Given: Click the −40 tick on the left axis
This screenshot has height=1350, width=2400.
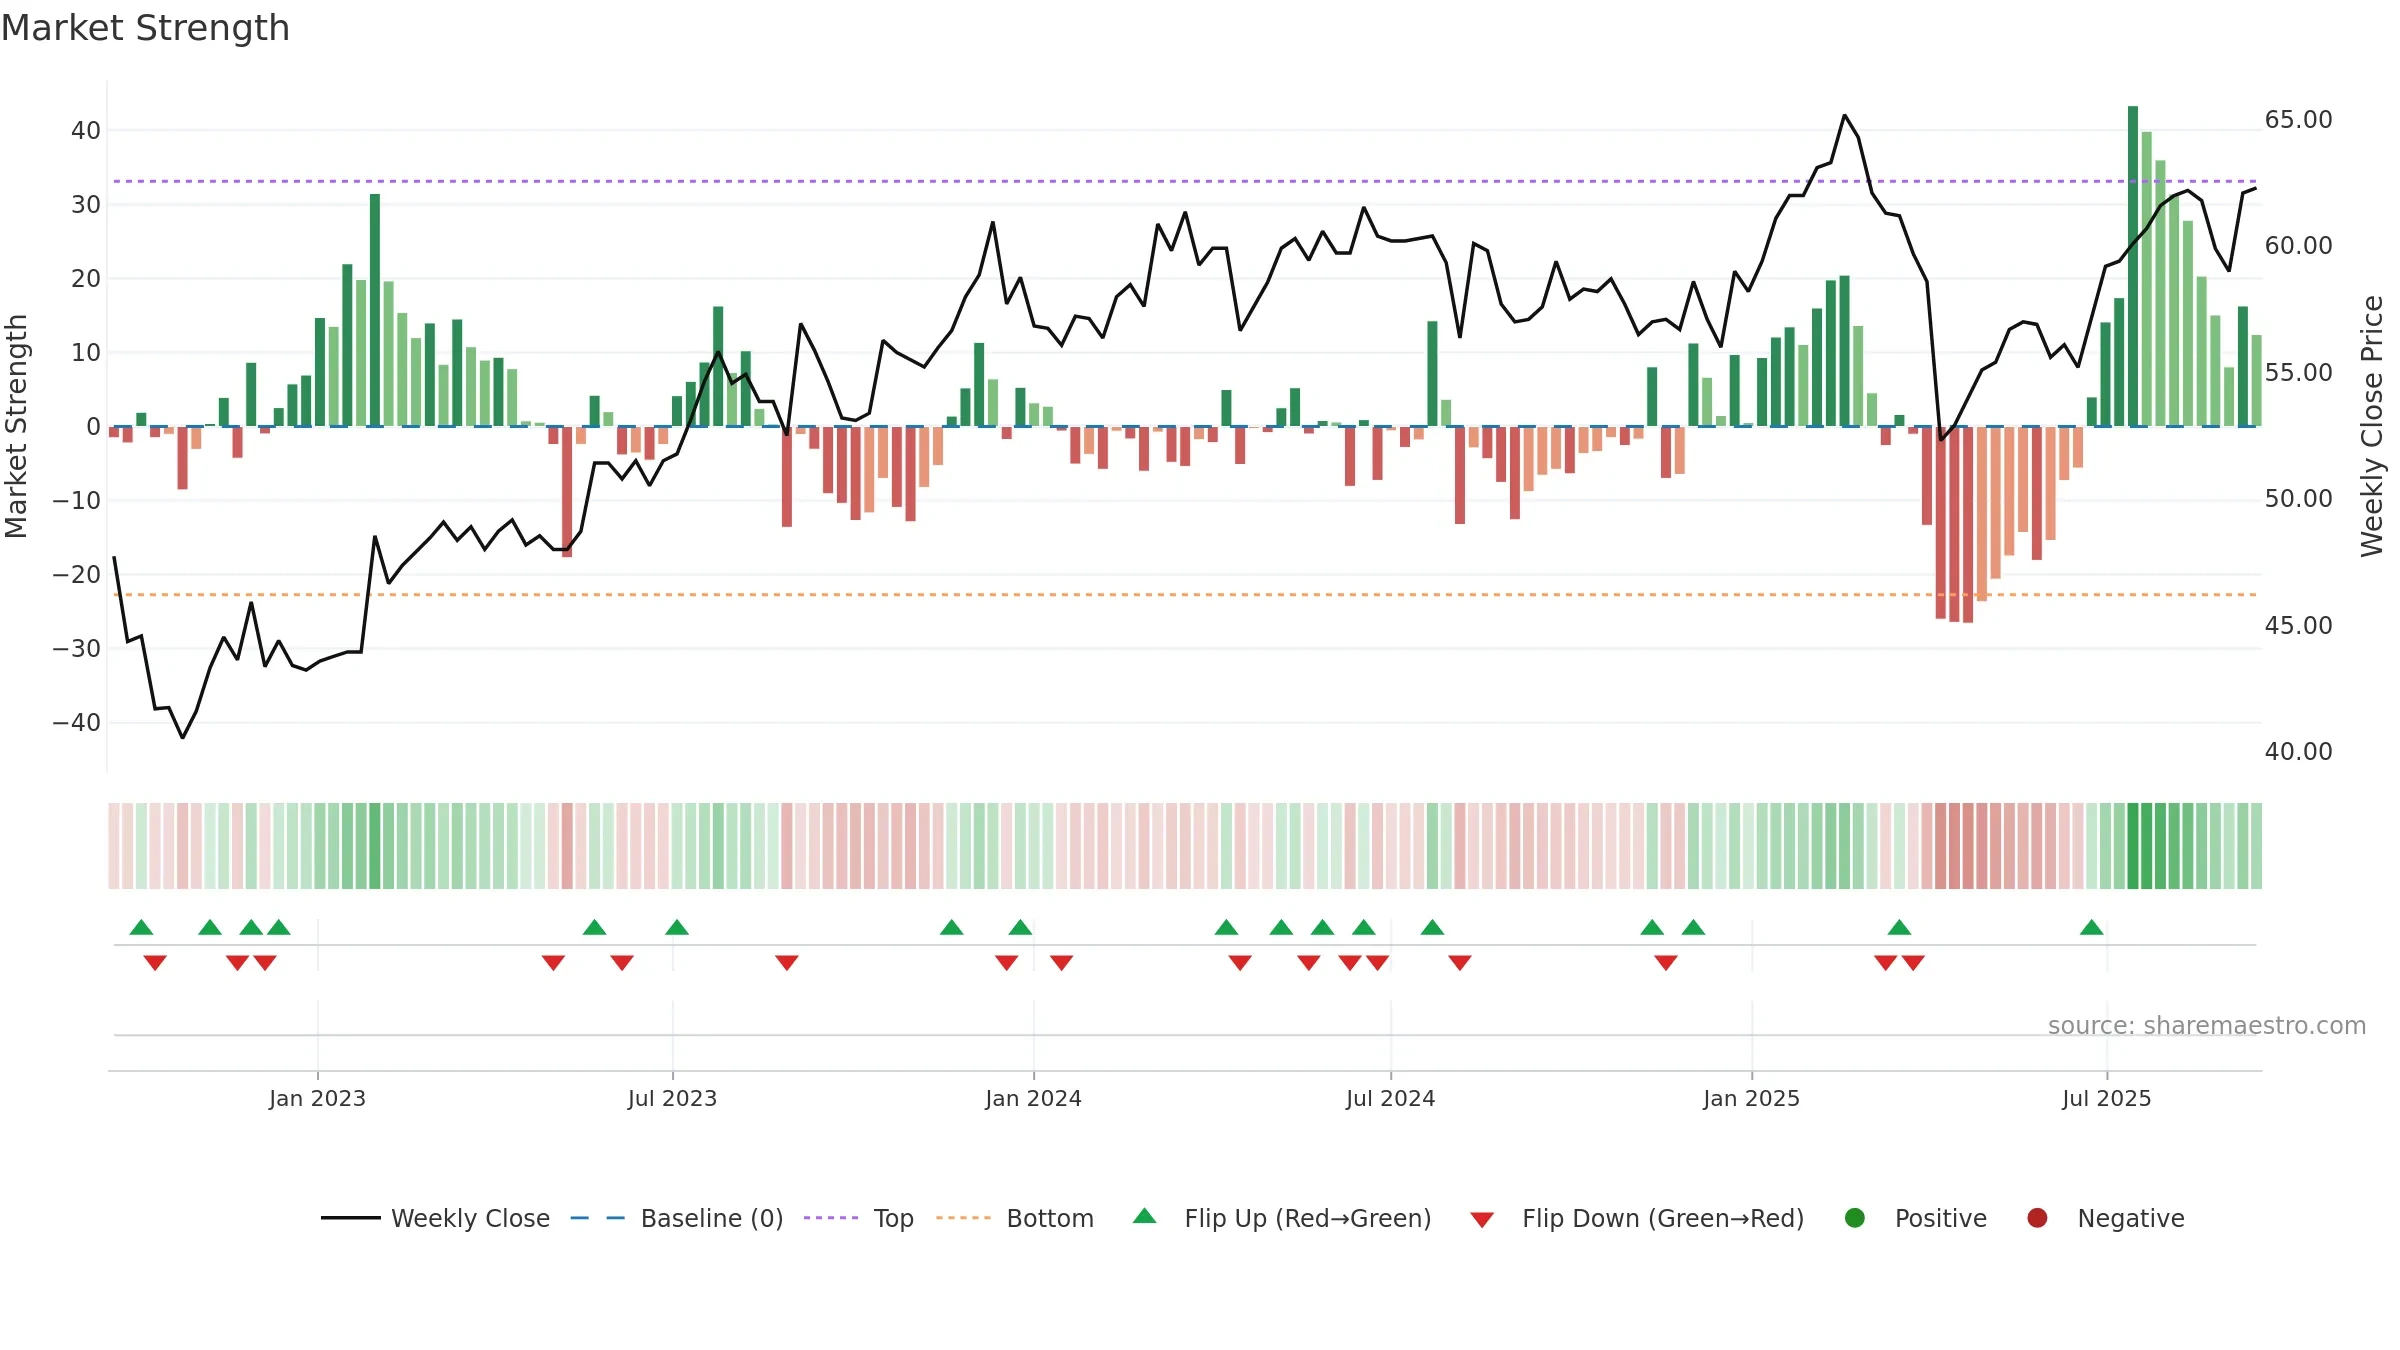Looking at the screenshot, I should coord(77,722).
